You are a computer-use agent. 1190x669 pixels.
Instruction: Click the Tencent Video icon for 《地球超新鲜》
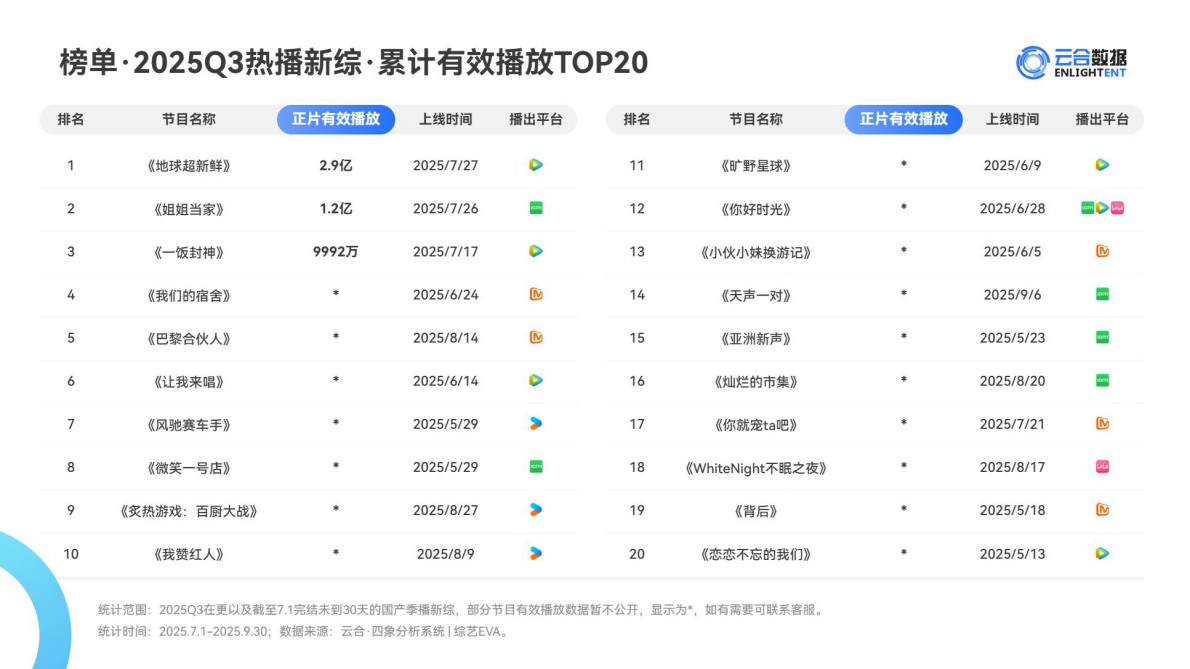point(537,165)
